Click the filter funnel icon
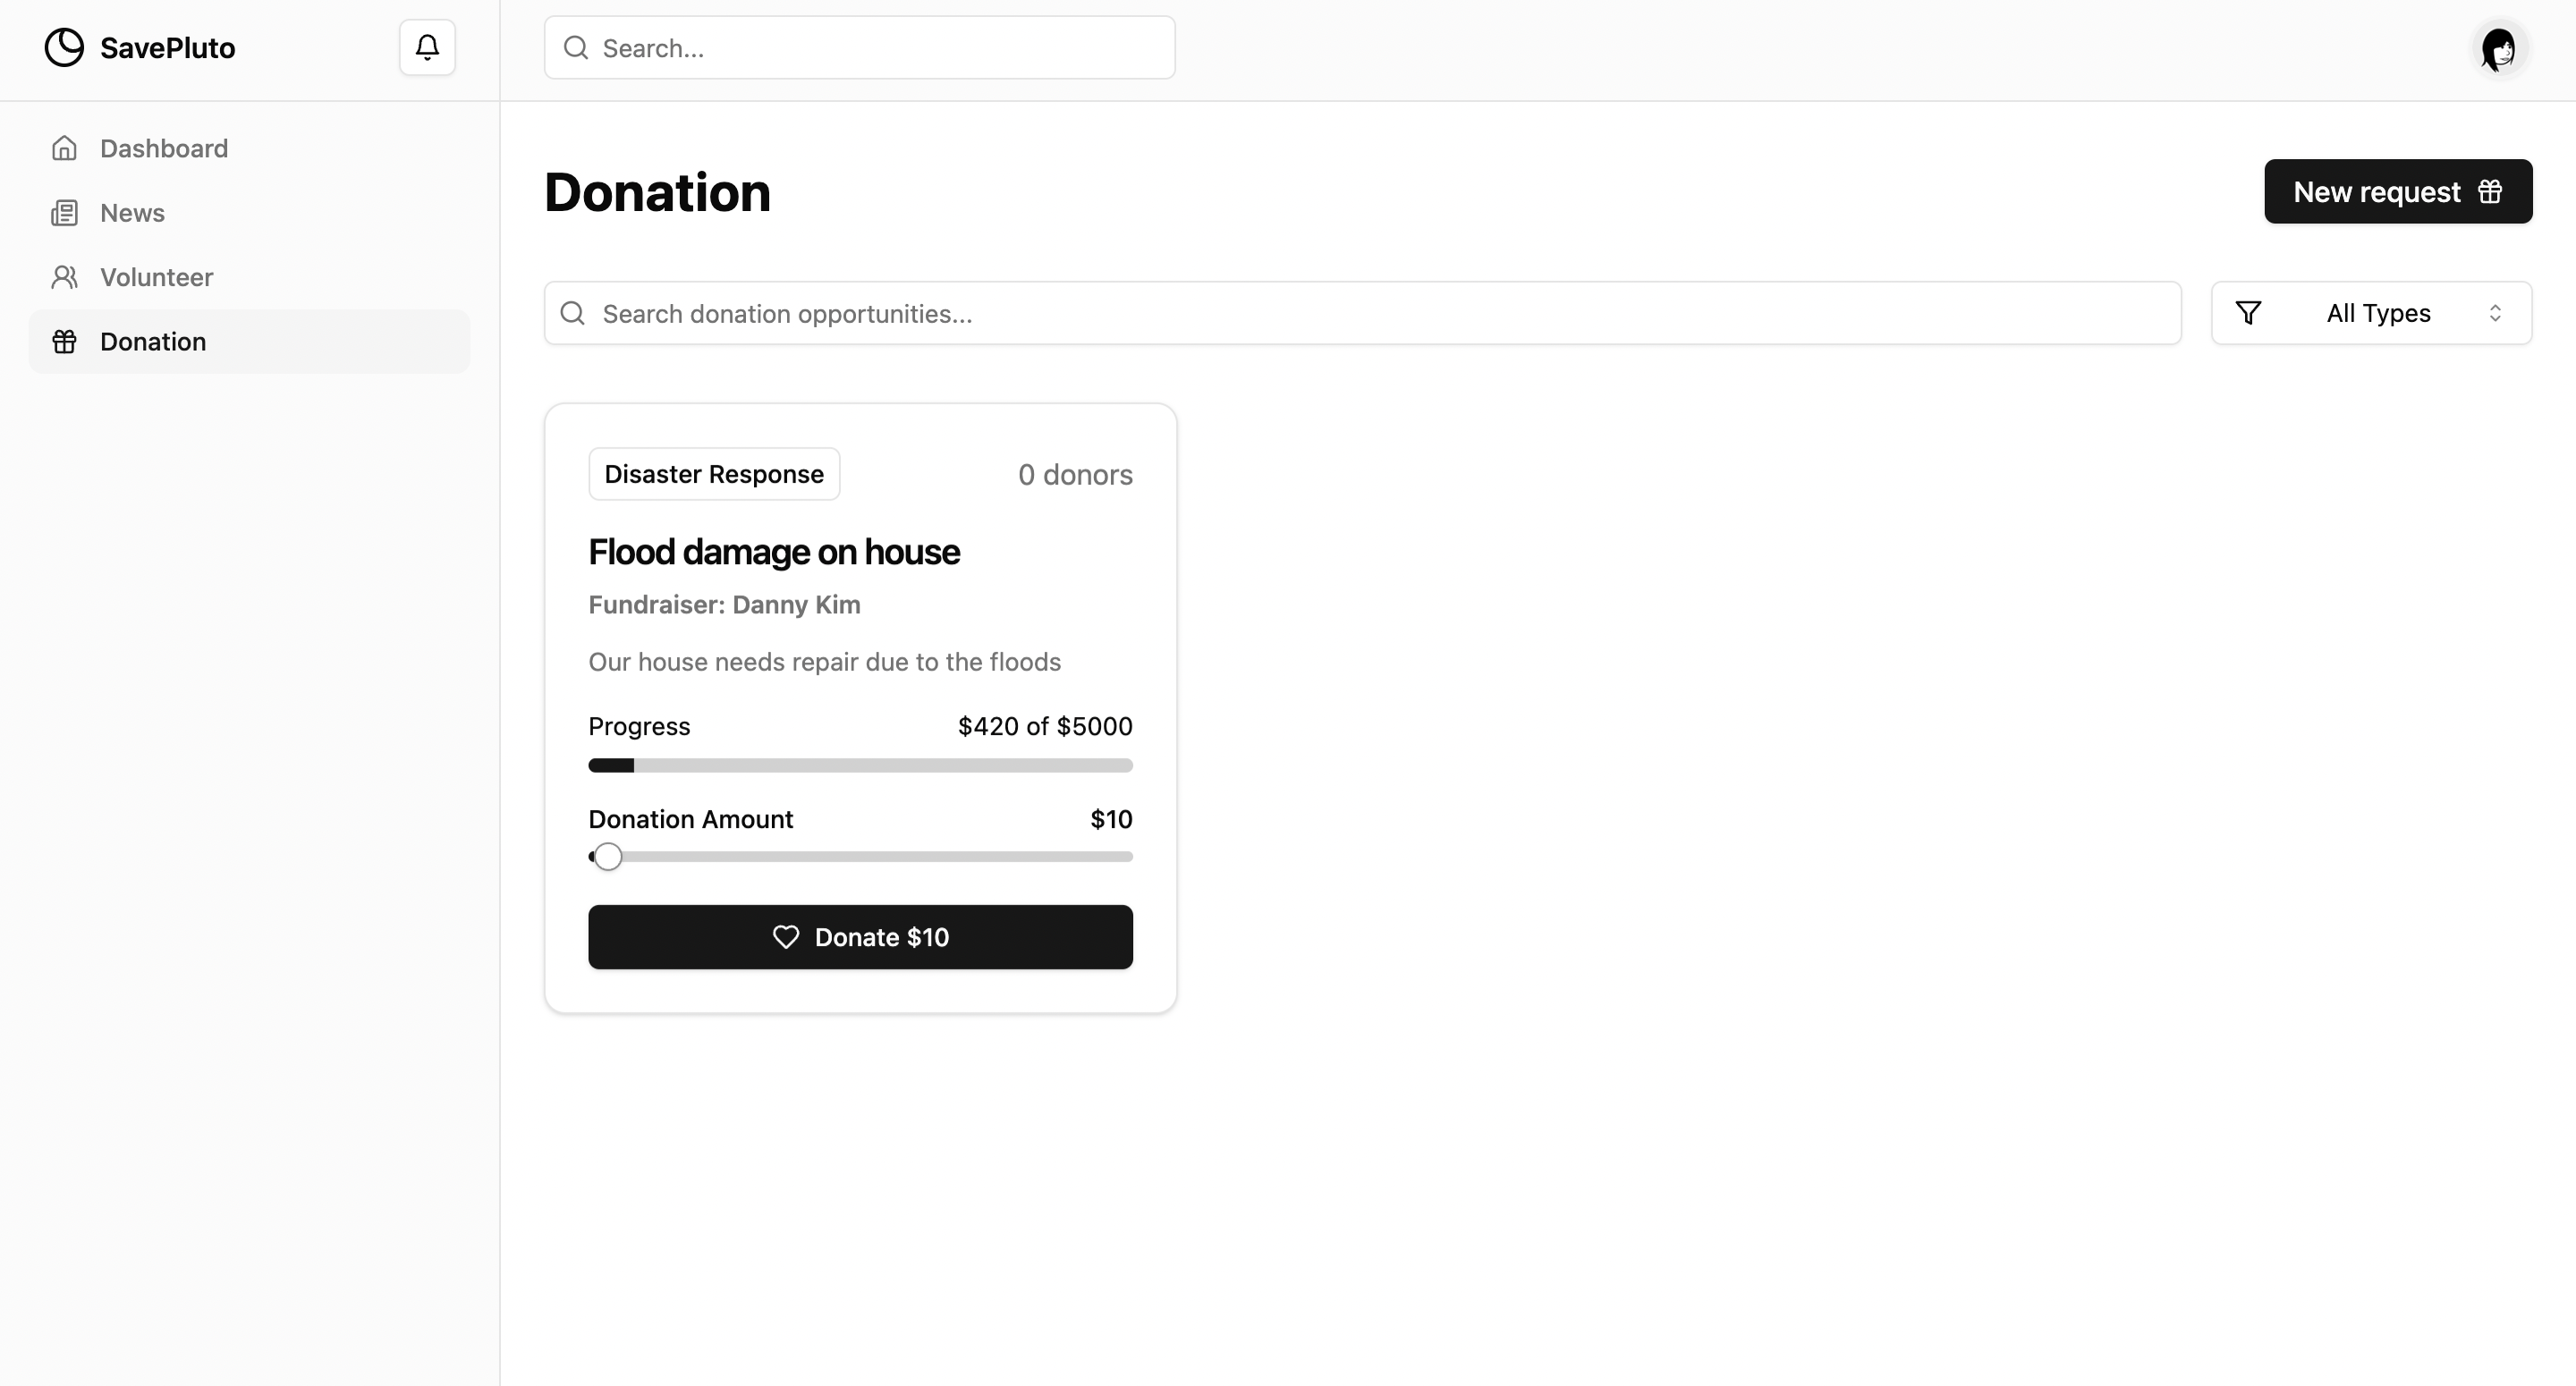 [2248, 313]
